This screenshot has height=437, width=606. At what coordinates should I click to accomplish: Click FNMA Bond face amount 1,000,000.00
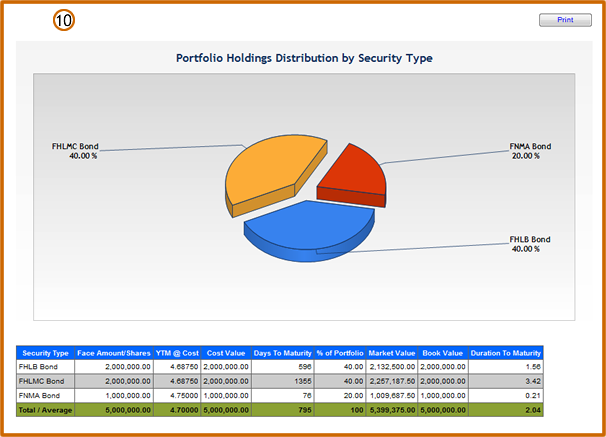114,395
